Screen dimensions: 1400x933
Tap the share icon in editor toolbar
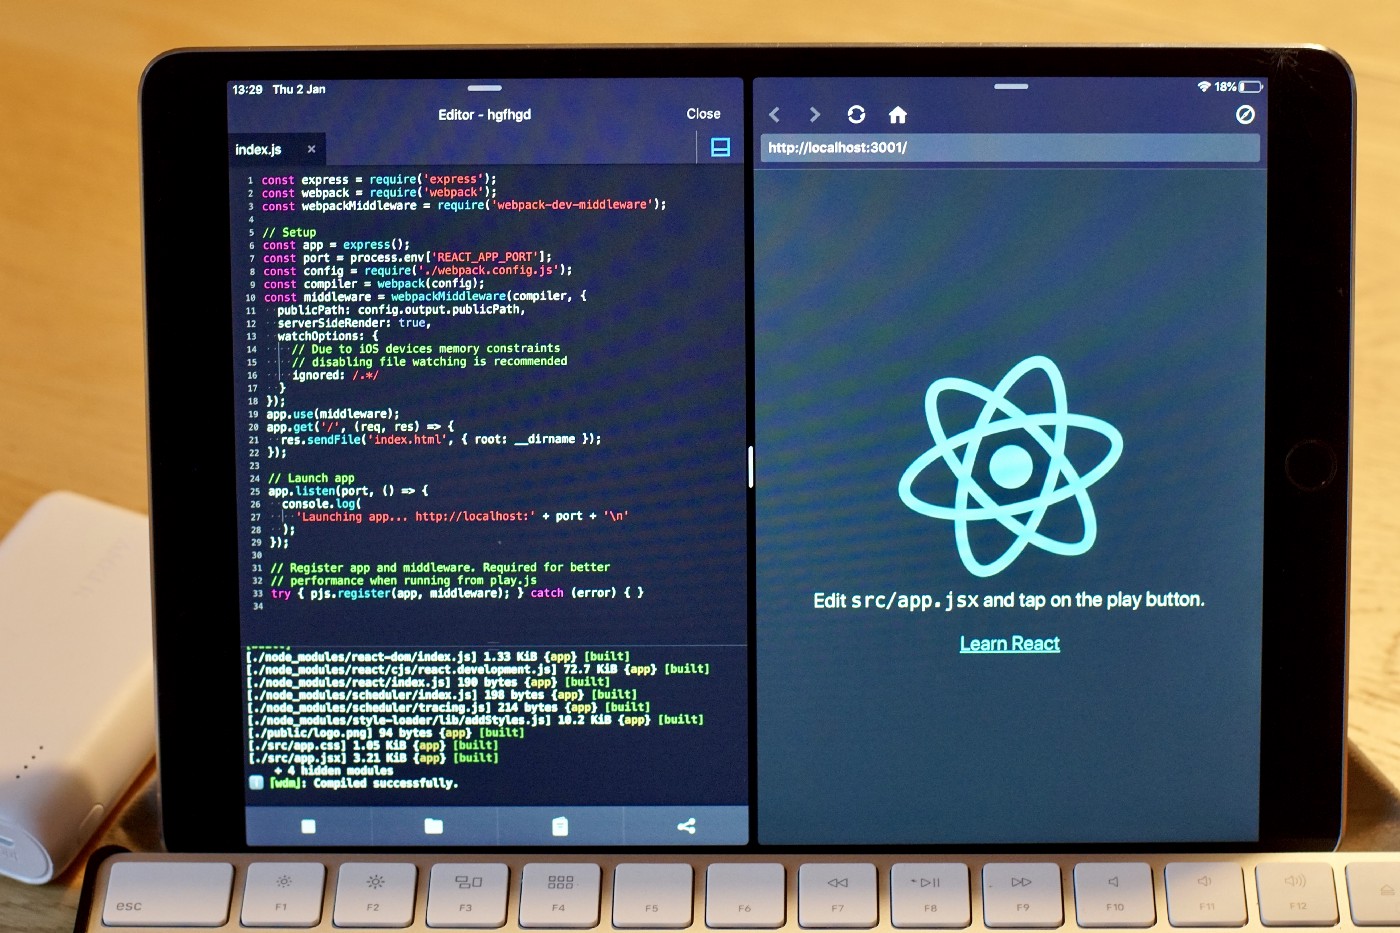pos(686,826)
